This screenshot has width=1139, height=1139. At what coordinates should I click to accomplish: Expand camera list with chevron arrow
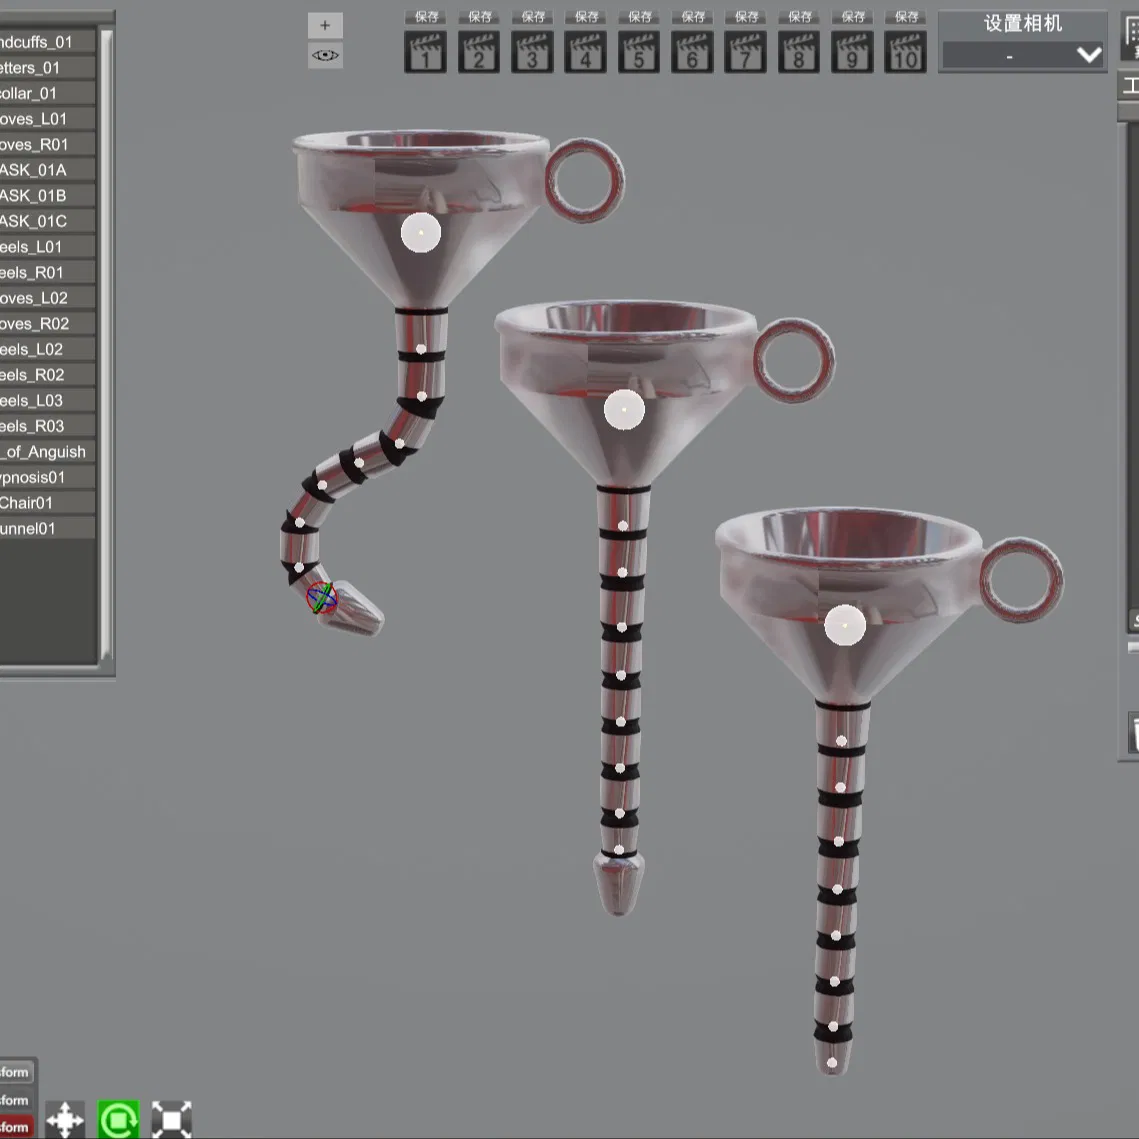click(x=1089, y=54)
